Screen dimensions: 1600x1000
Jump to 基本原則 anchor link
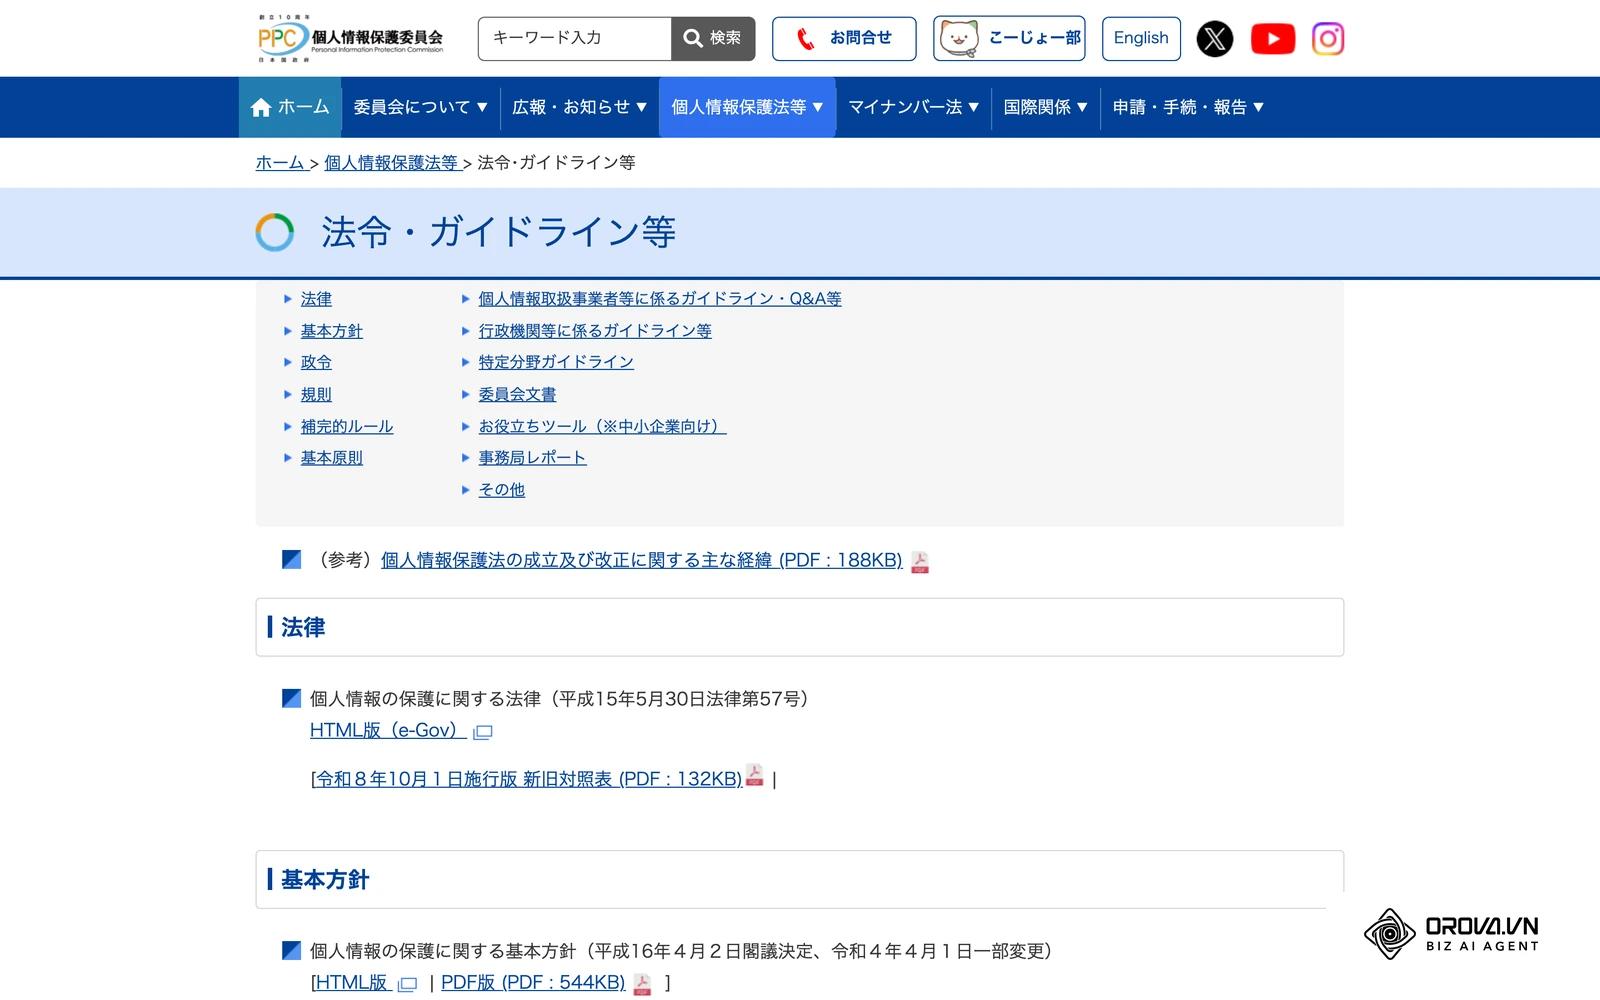pyautogui.click(x=332, y=458)
